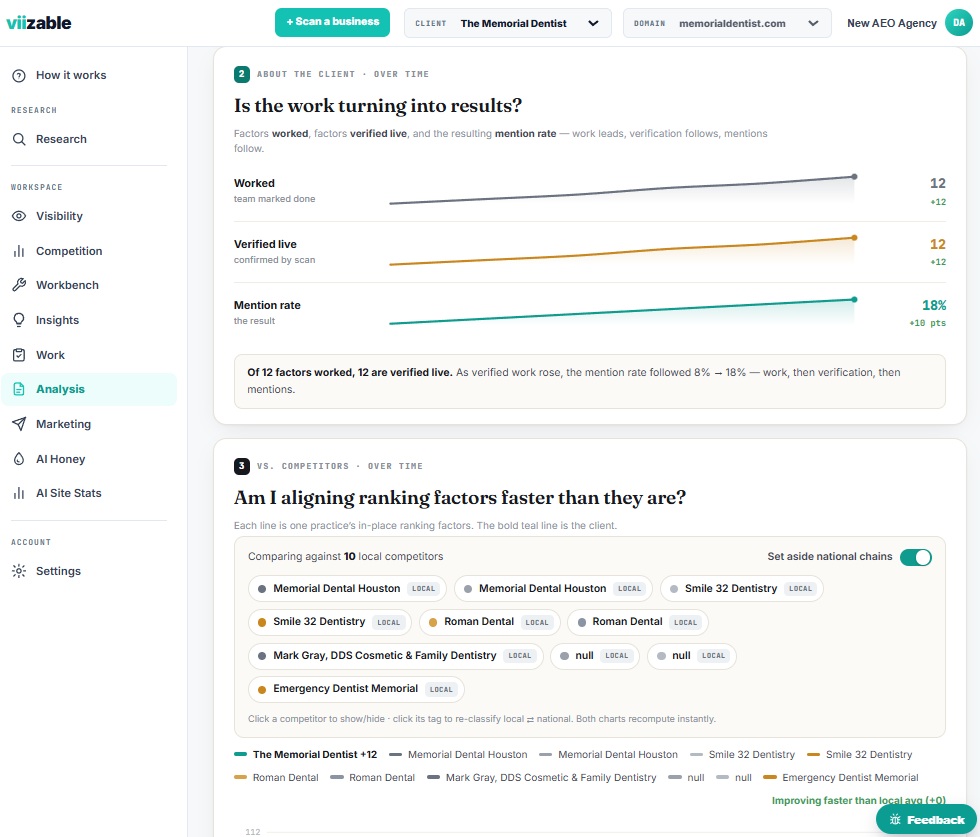Click the Work clipboard icon
The image size is (980, 837).
tap(19, 355)
